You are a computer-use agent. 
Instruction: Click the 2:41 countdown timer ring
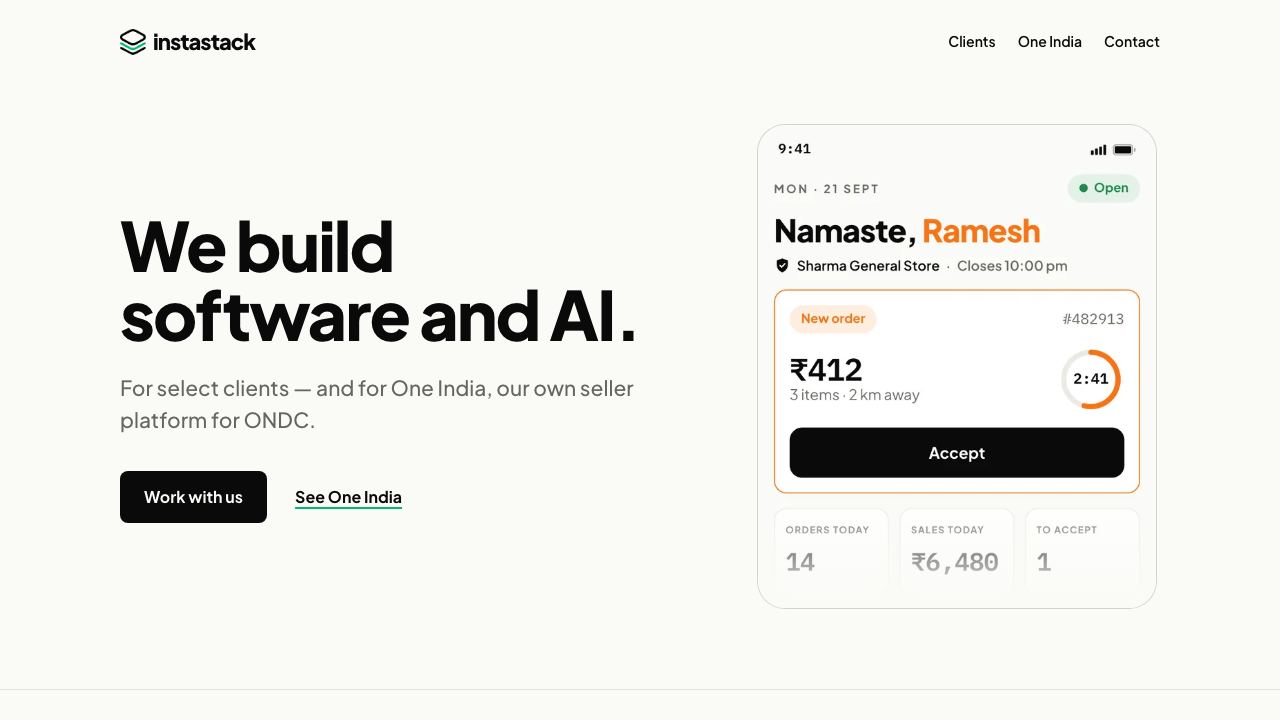[x=1091, y=379]
